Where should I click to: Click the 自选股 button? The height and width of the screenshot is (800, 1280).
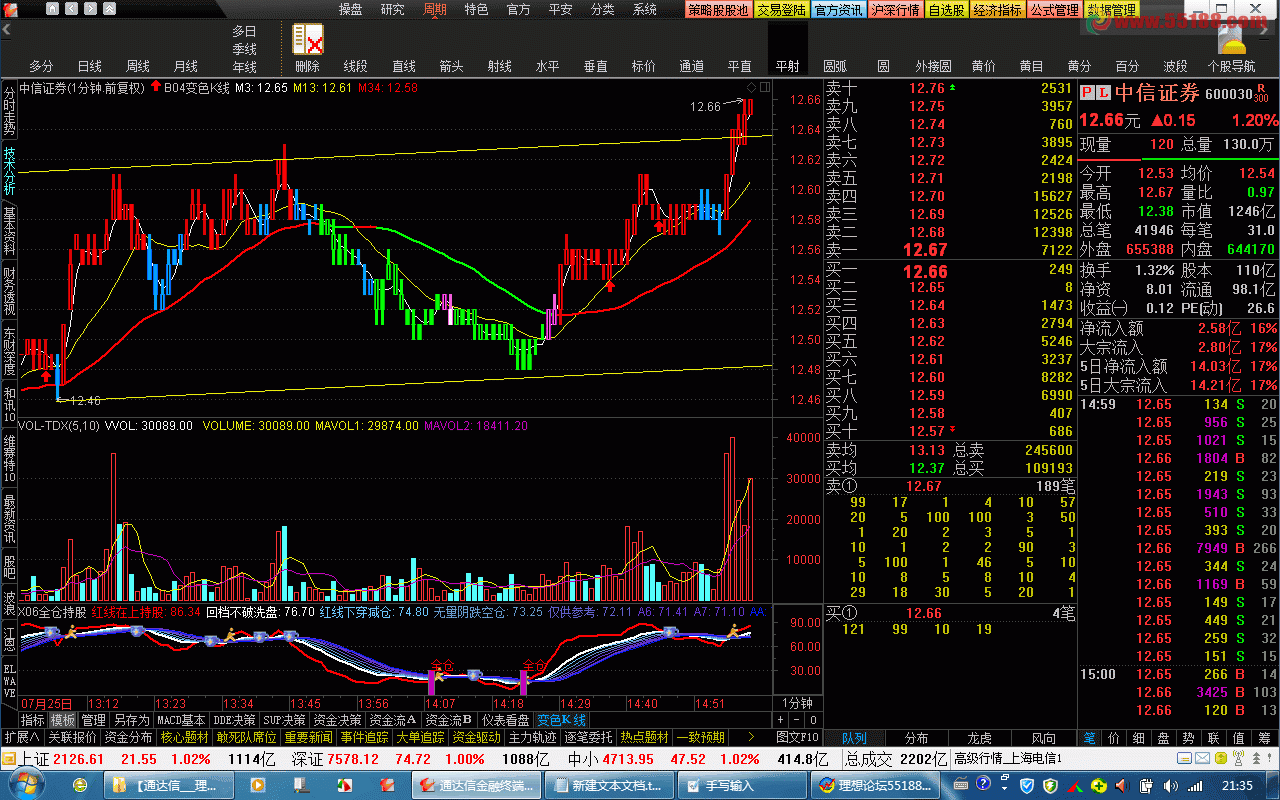(x=946, y=10)
